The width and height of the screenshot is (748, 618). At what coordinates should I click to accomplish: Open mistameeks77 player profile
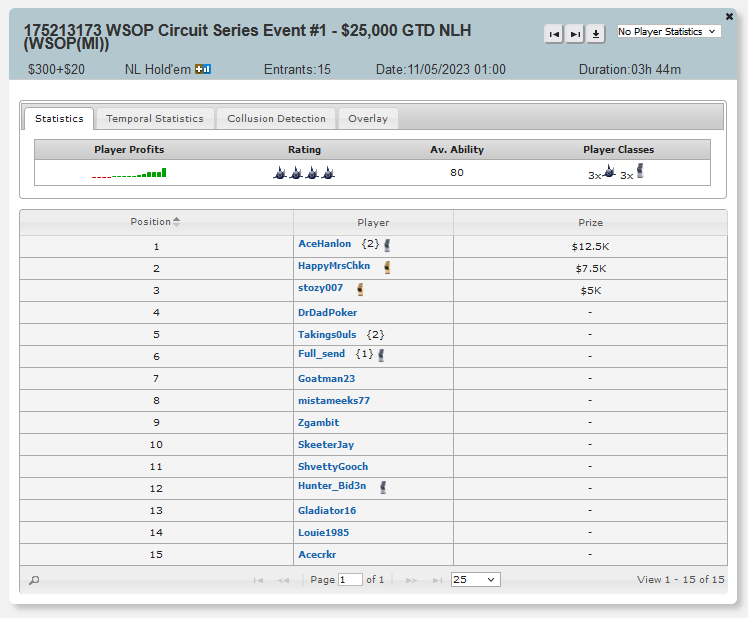coord(334,400)
